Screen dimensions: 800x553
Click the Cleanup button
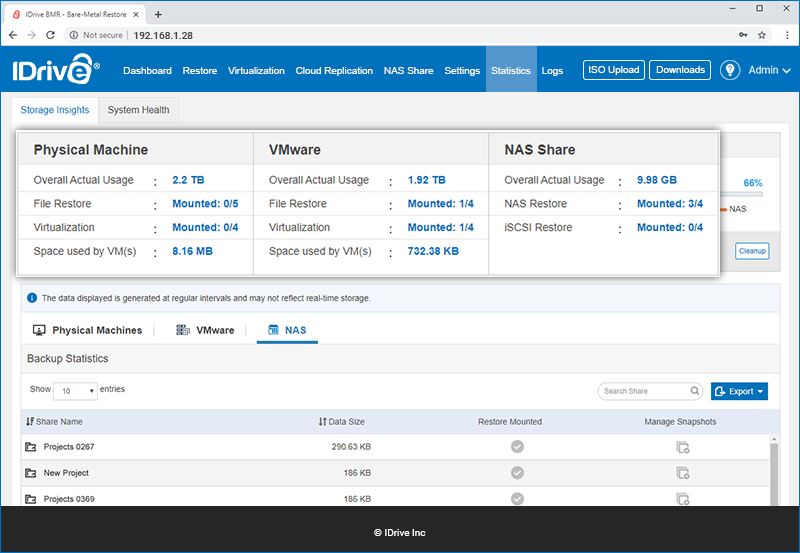(752, 250)
